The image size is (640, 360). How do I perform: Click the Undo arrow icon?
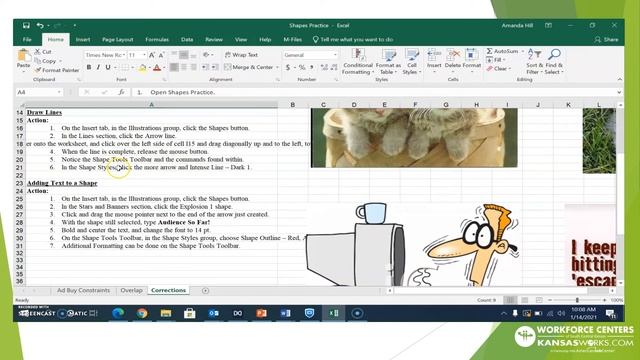40,25
